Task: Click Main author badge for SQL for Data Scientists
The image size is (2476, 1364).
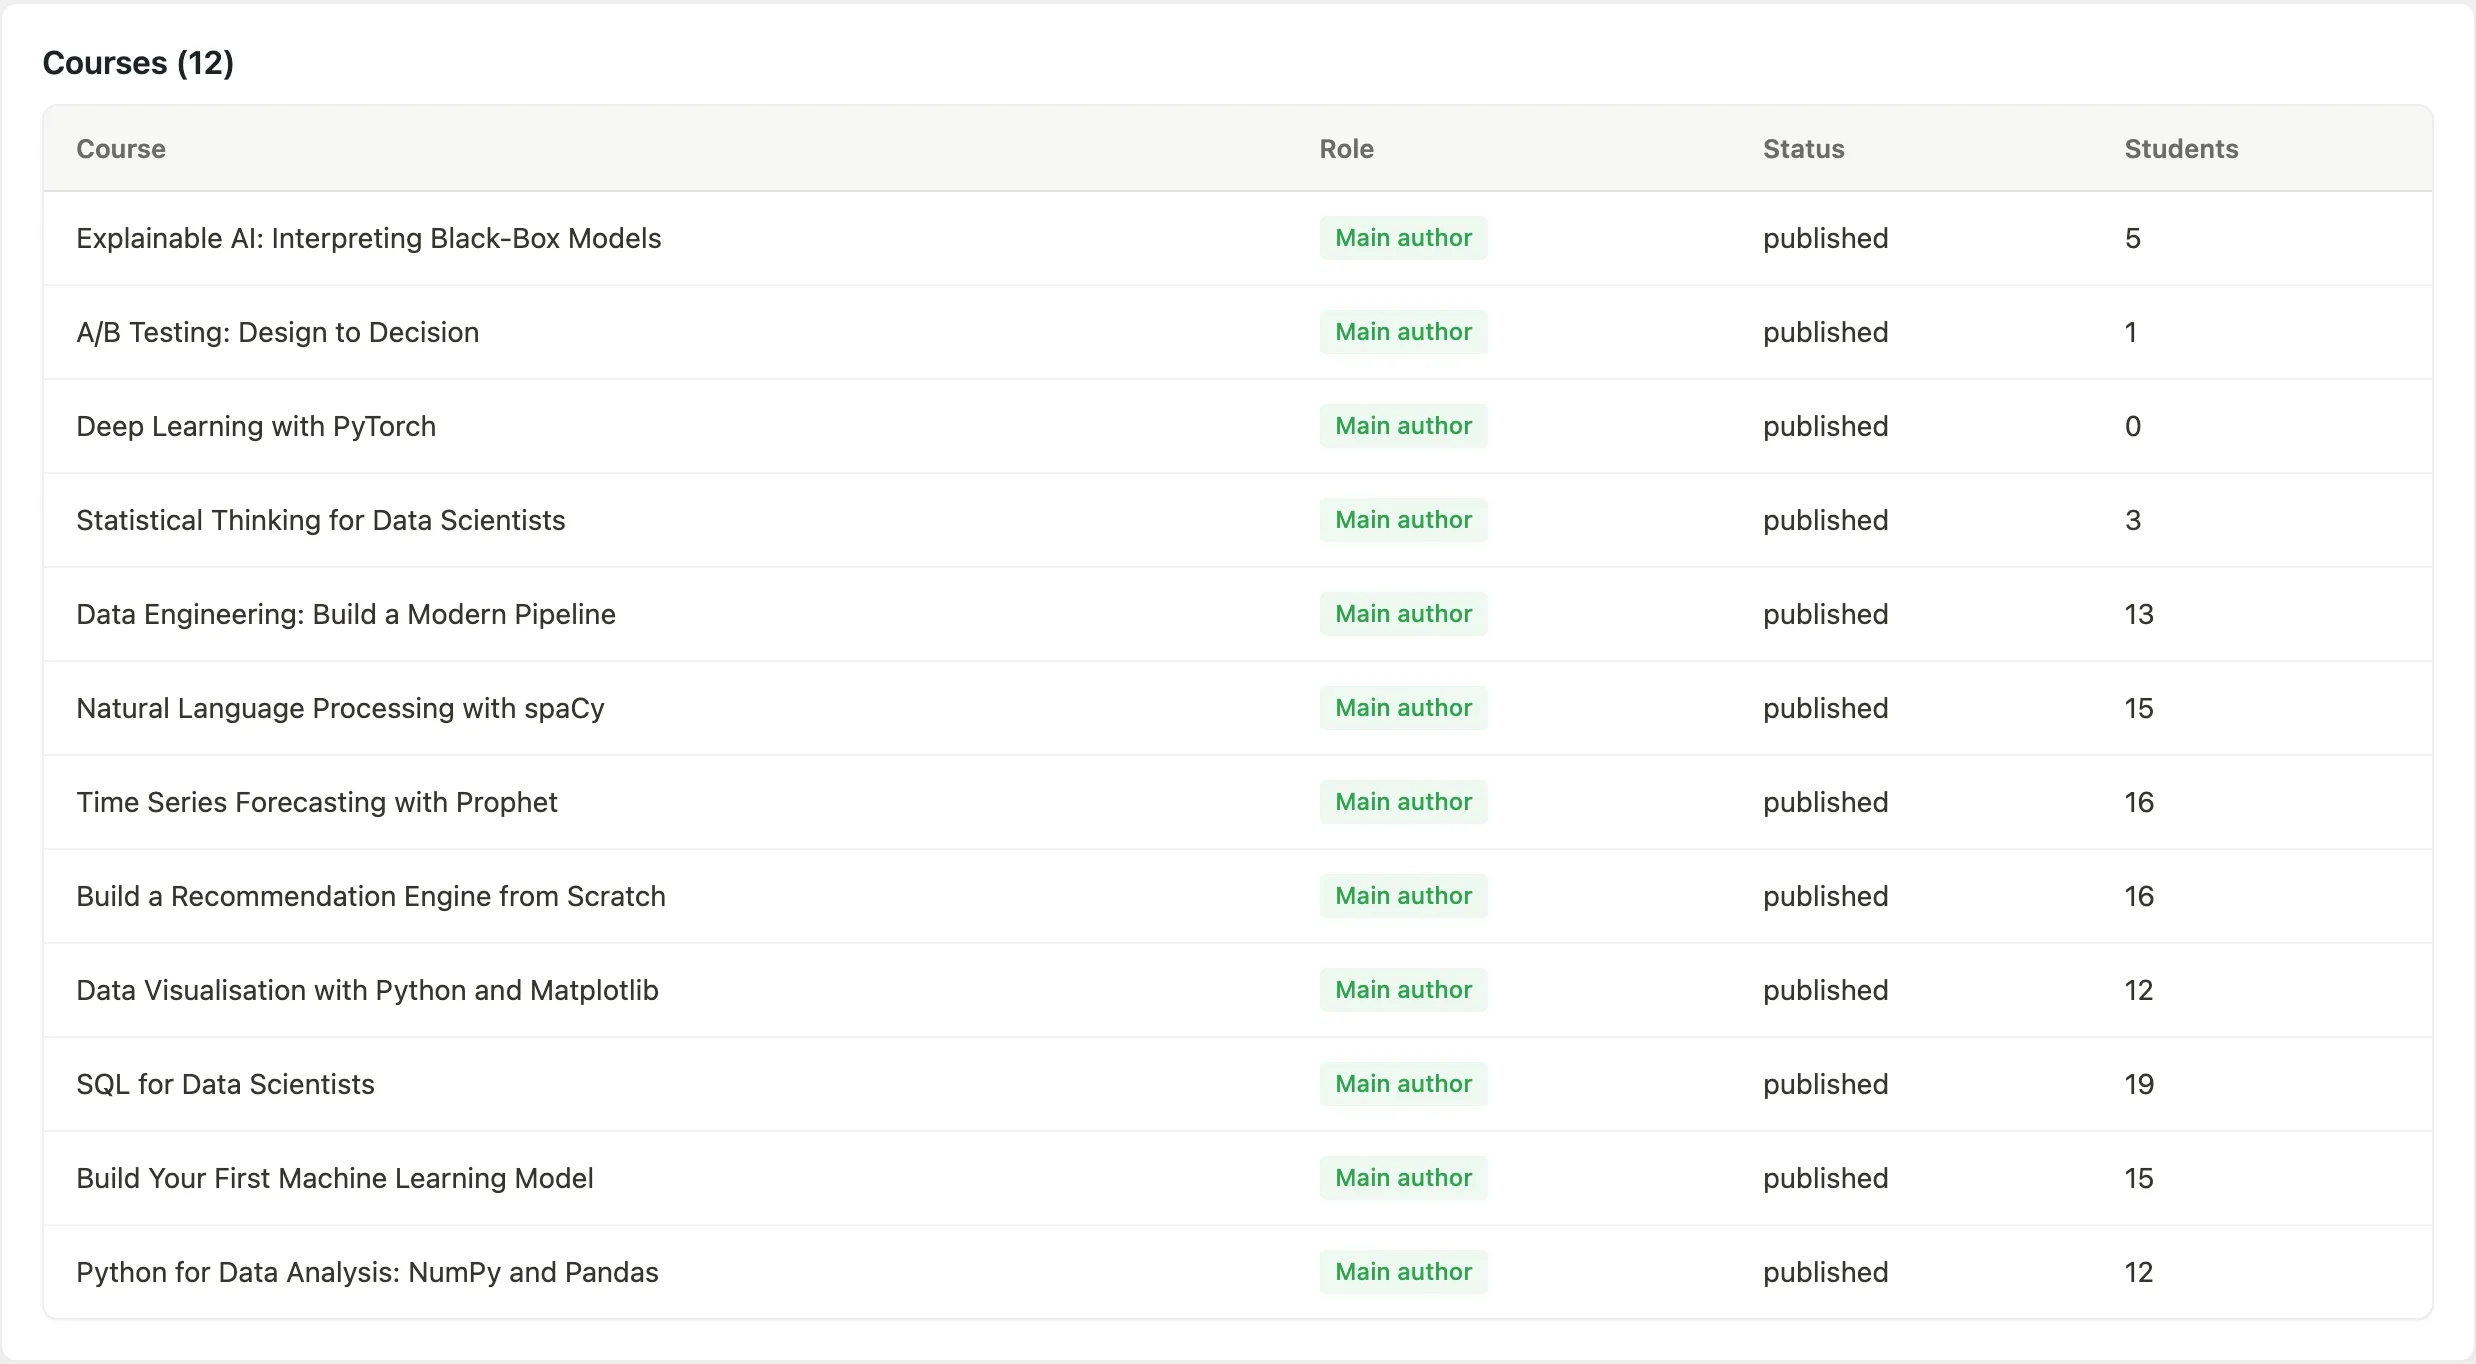Action: coord(1403,1084)
